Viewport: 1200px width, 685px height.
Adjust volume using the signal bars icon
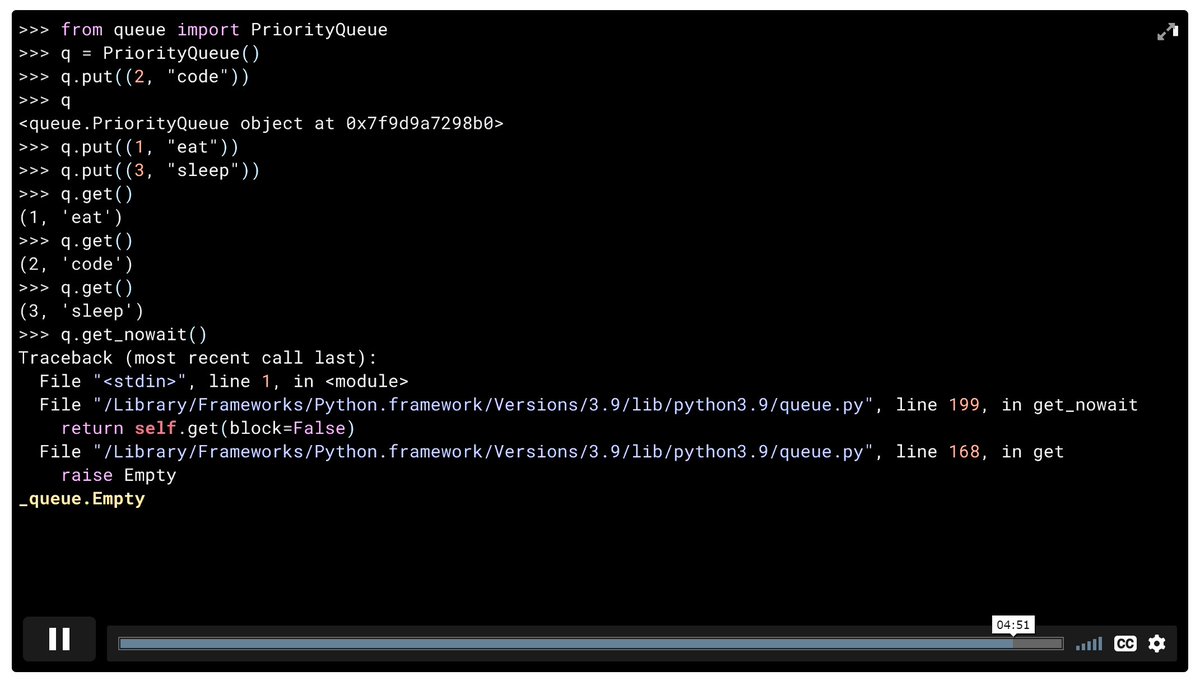point(1089,644)
